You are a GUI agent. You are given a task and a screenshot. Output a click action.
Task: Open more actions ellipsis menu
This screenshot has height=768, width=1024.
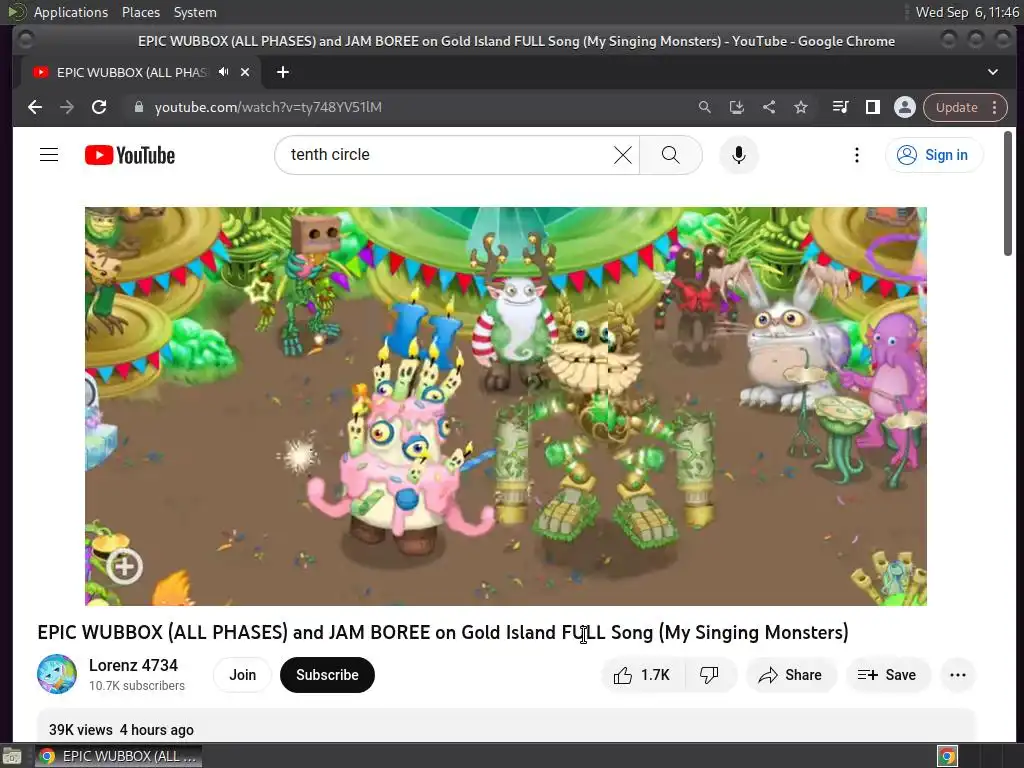(958, 675)
